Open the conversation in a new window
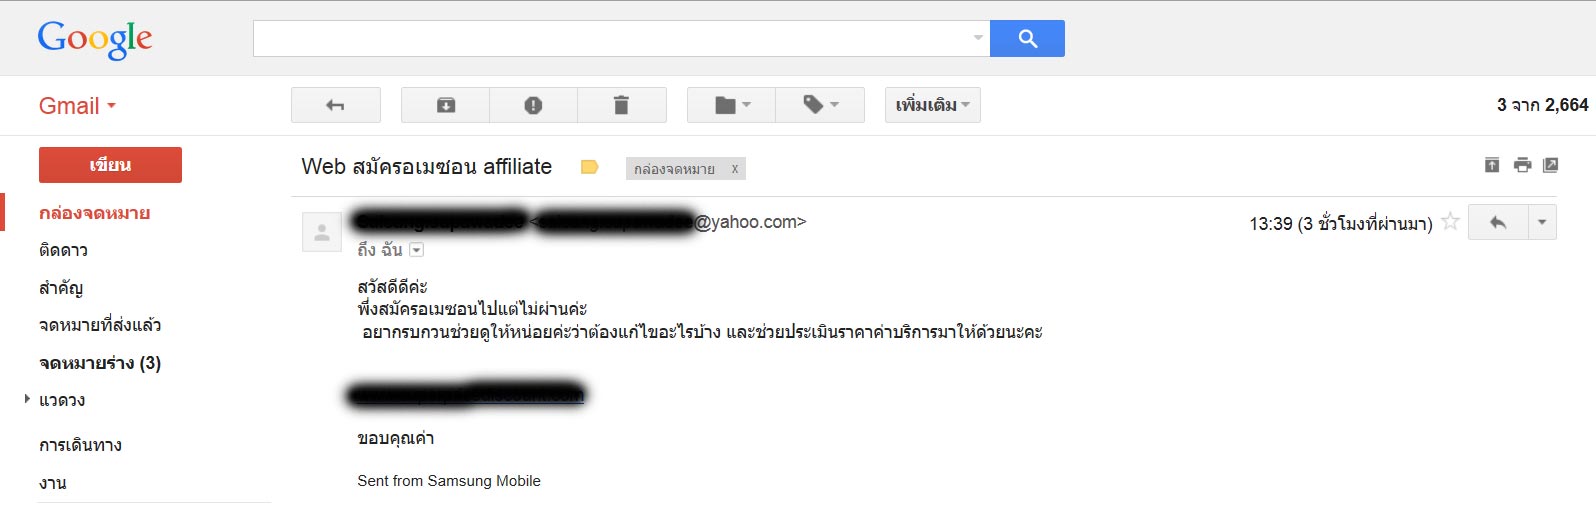This screenshot has width=1596, height=507. point(1551,165)
